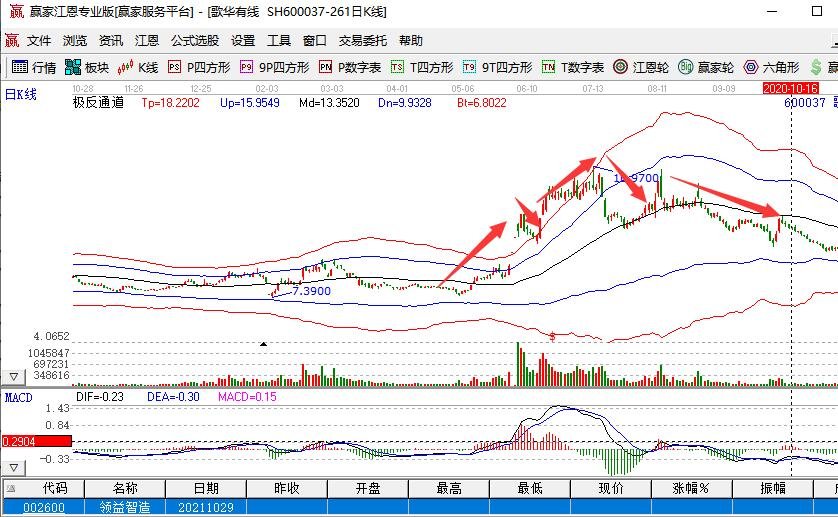Image resolution: width=838 pixels, height=517 pixels.
Task: Open the 交易委托 menu
Action: pos(362,41)
